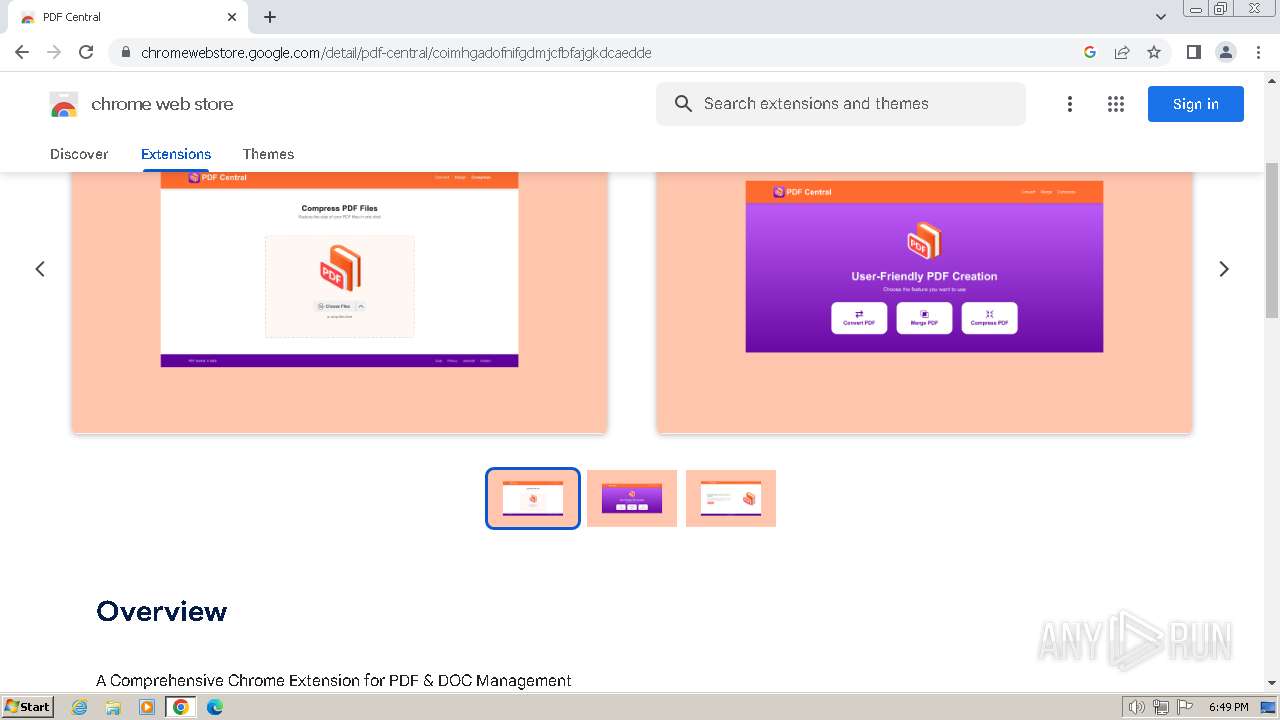The height and width of the screenshot is (720, 1280).
Task: Click the browser forward arrow
Action: coord(54,52)
